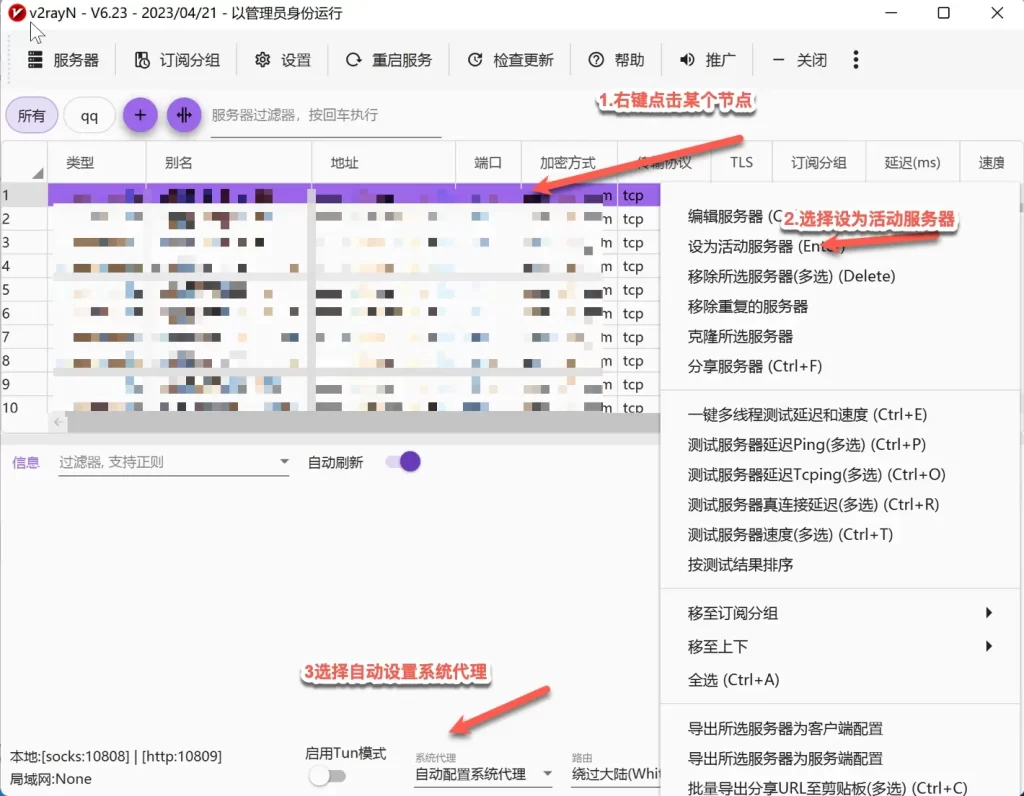Screen dimensions: 1024x796
Task: Click 重启服务 to restart the service
Action: 389,60
